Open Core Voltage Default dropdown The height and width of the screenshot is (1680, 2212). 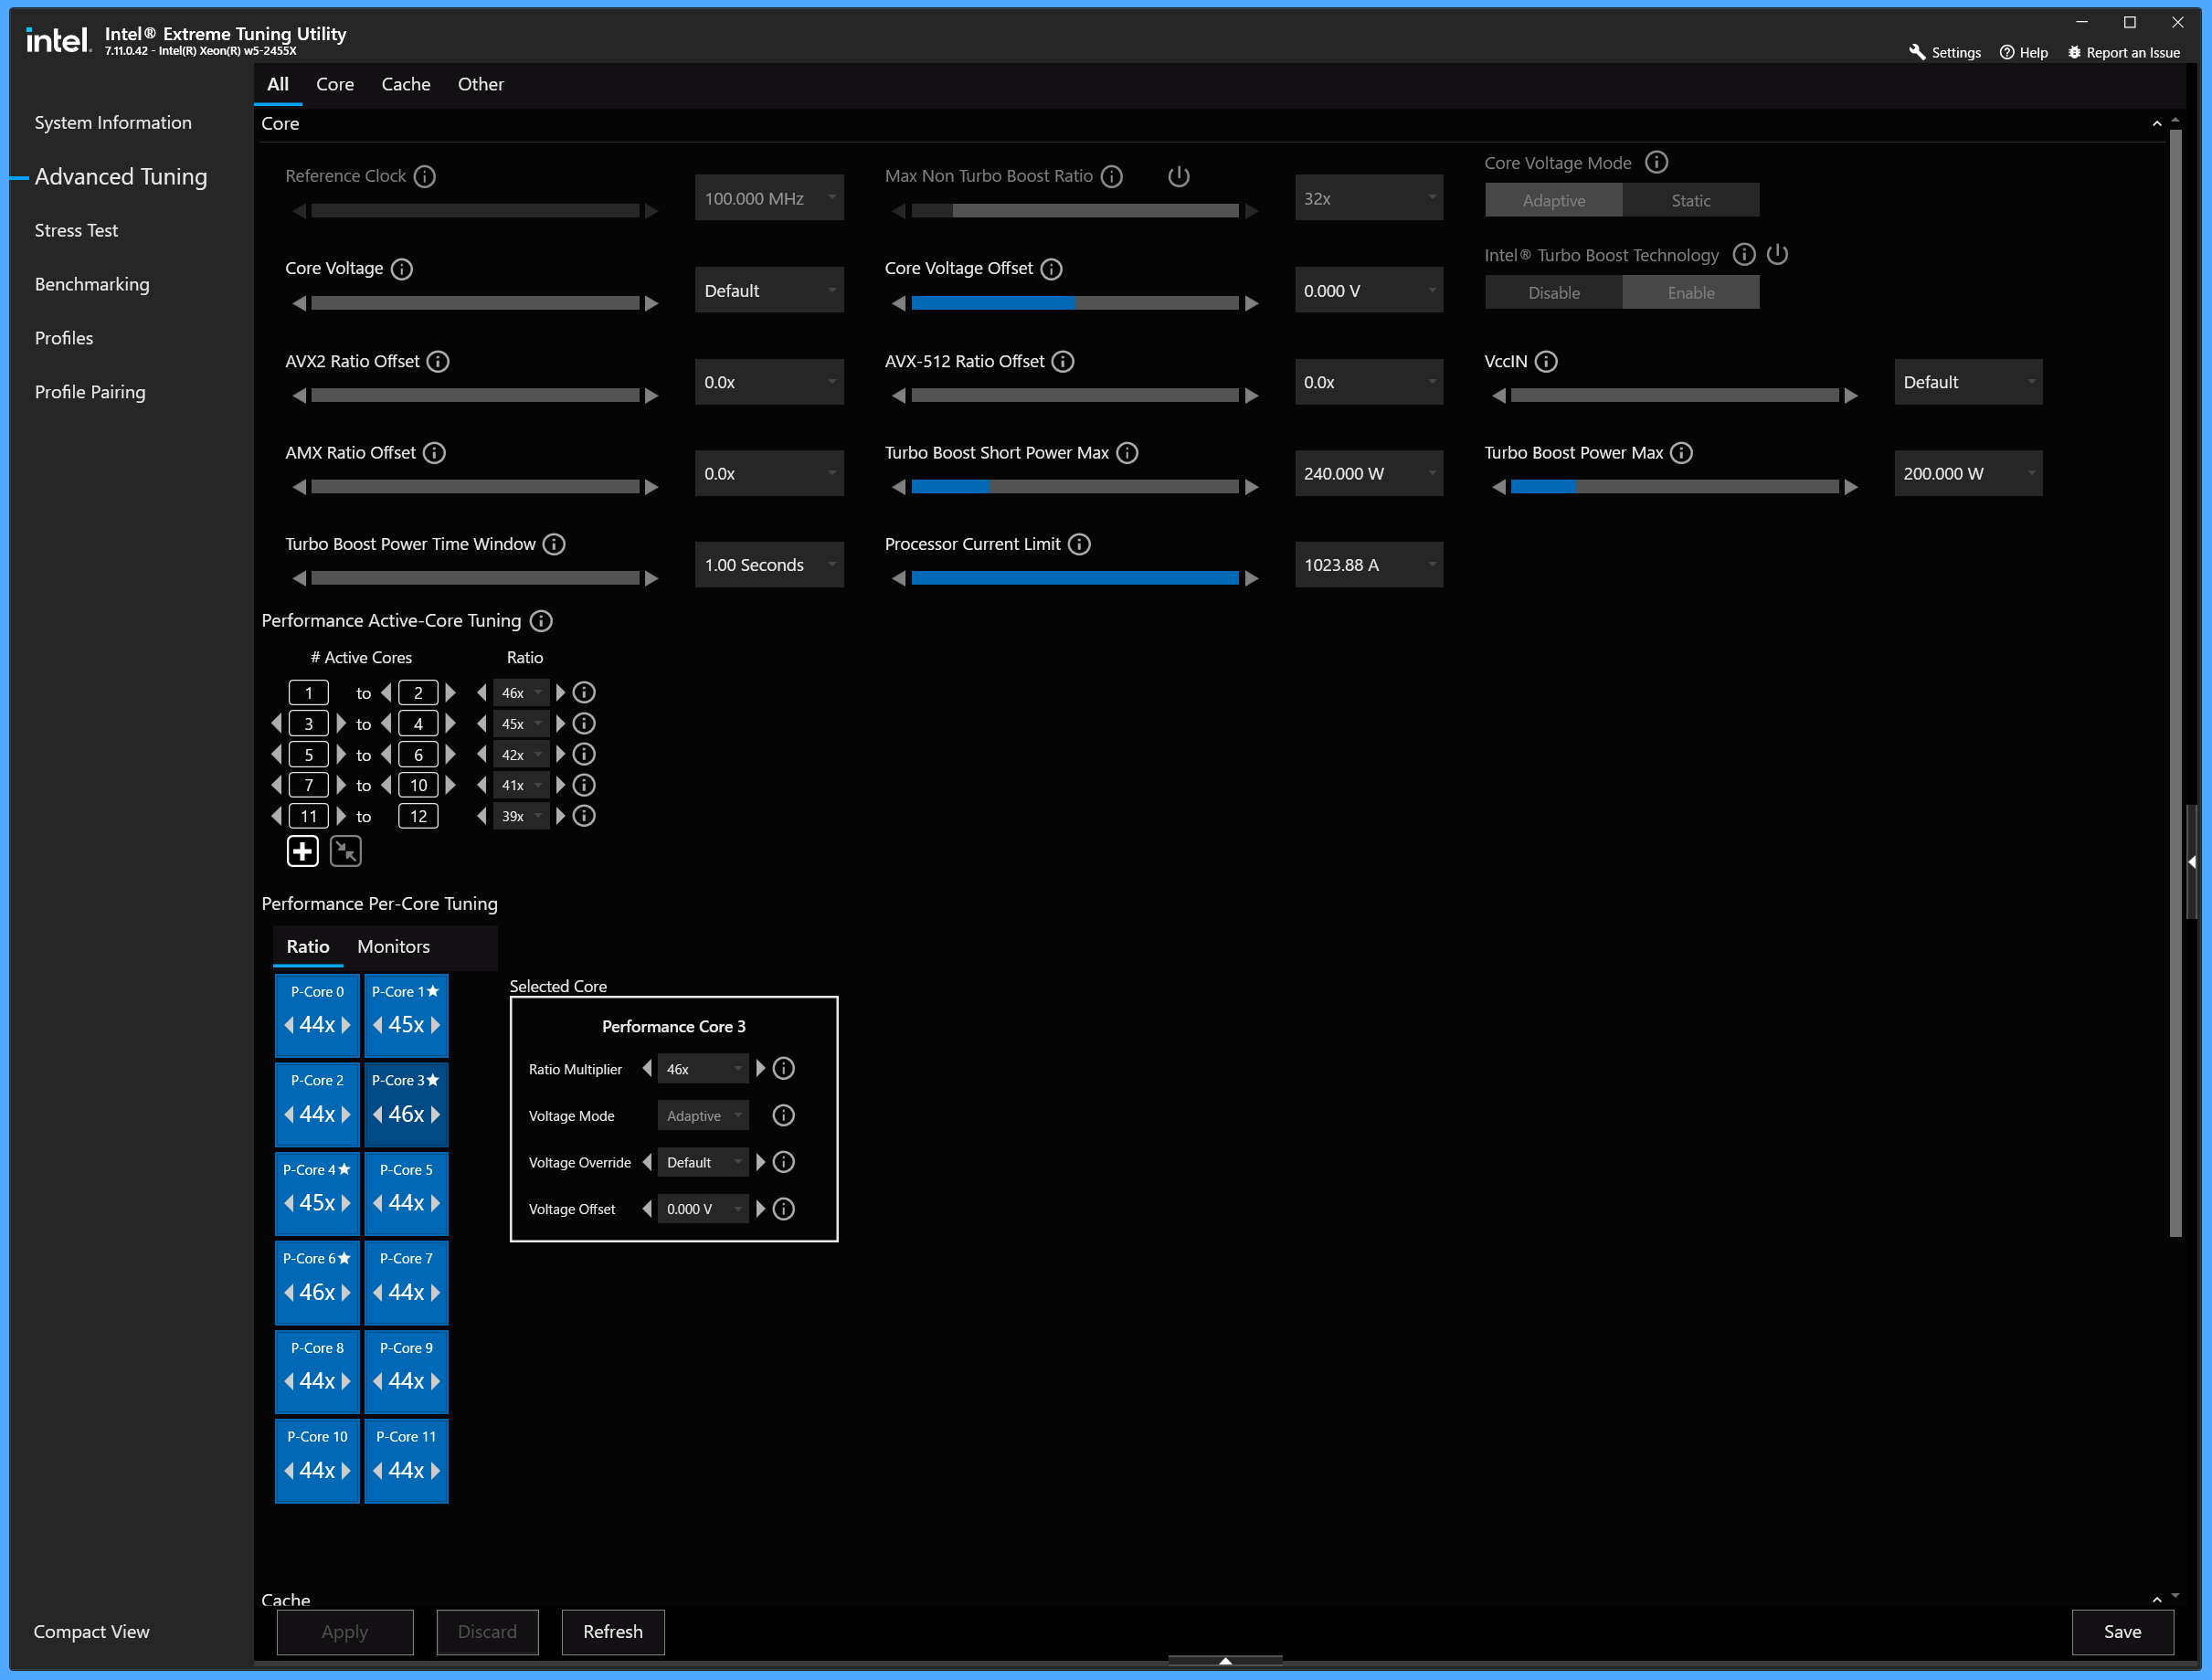coord(769,290)
